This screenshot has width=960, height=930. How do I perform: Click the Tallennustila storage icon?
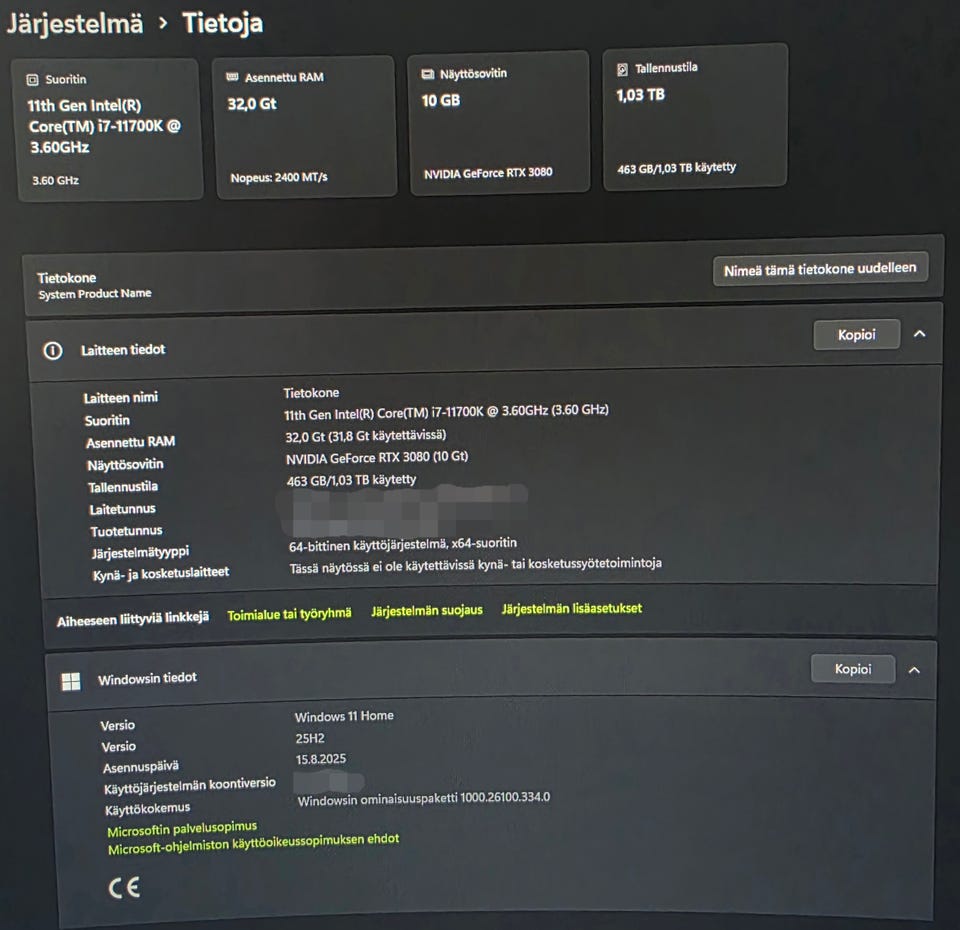(x=622, y=69)
